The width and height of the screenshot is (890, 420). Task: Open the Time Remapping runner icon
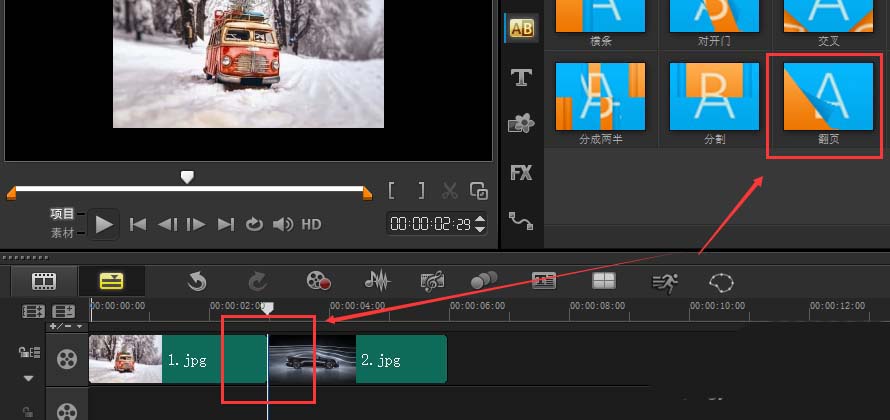tap(665, 282)
